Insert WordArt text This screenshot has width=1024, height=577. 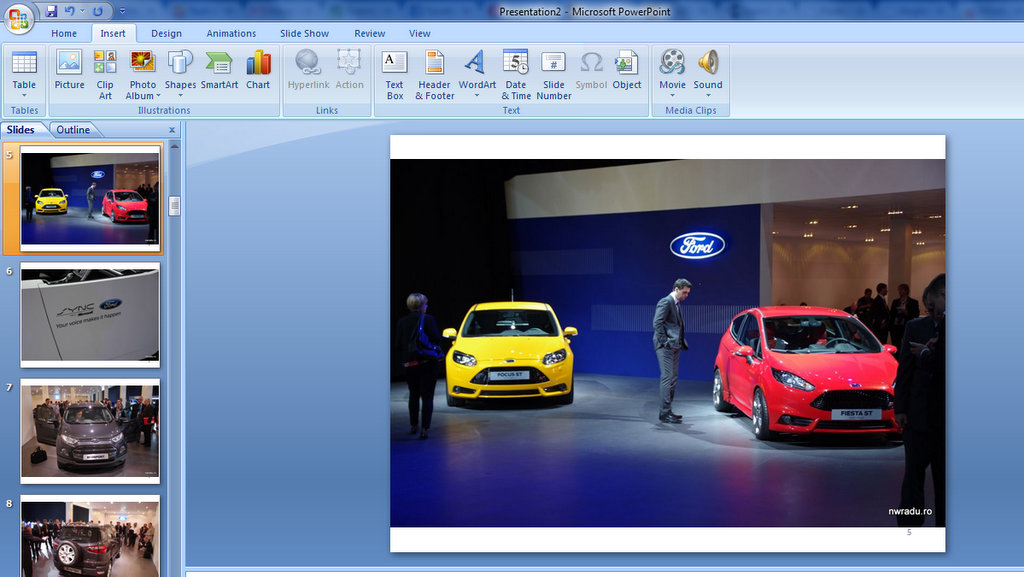477,74
